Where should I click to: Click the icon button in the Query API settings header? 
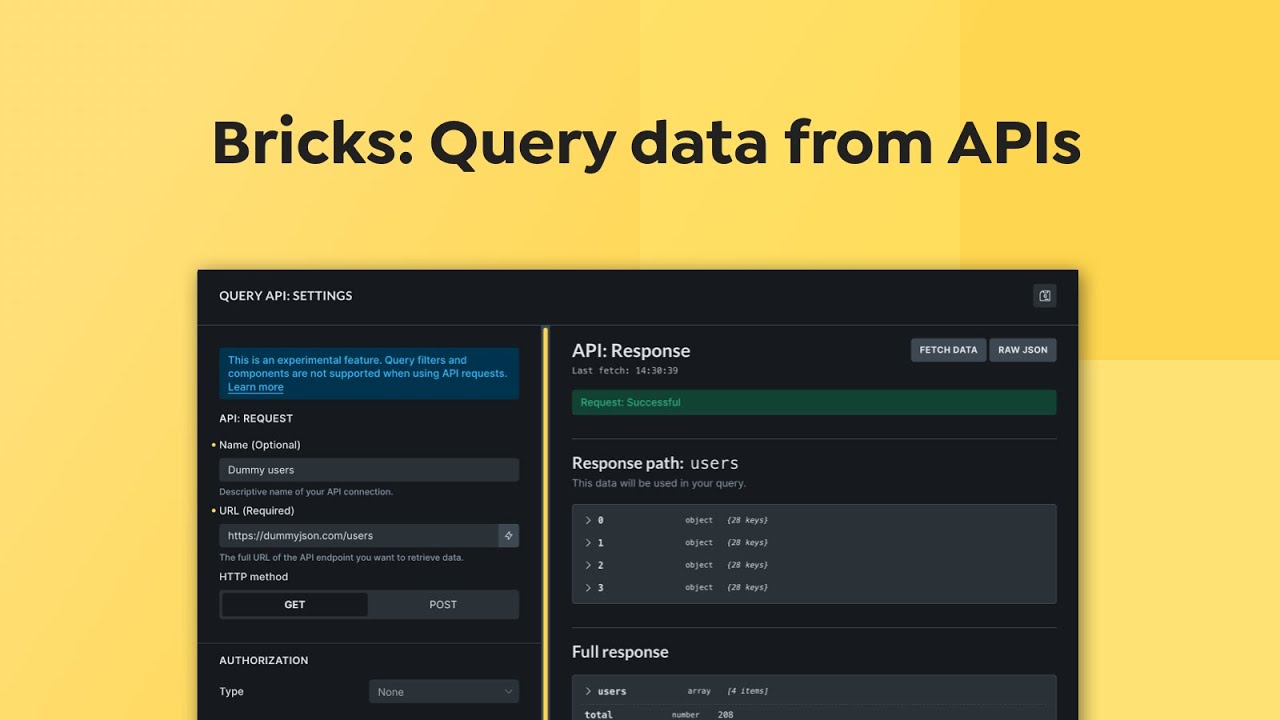1044,296
